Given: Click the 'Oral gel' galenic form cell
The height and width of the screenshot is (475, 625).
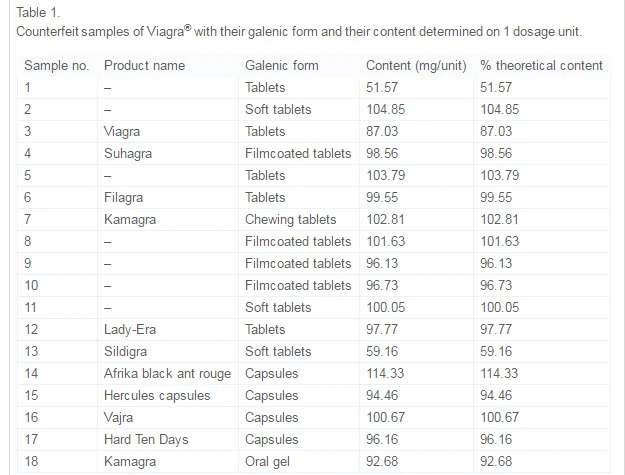Looking at the screenshot, I should [267, 461].
